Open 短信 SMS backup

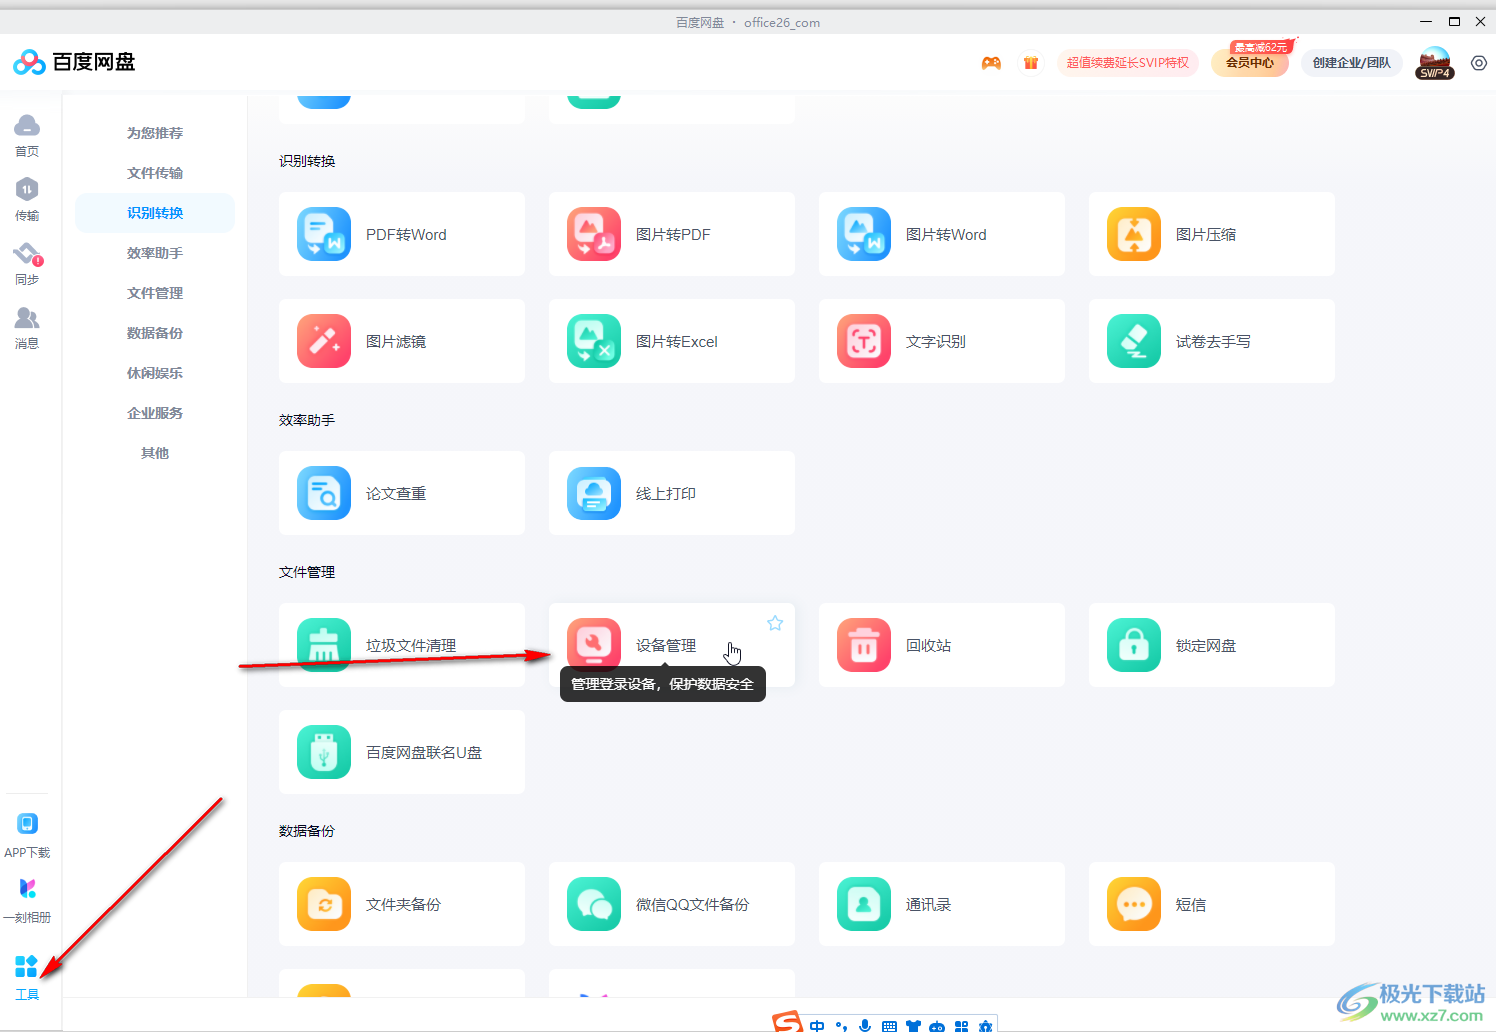(1211, 904)
